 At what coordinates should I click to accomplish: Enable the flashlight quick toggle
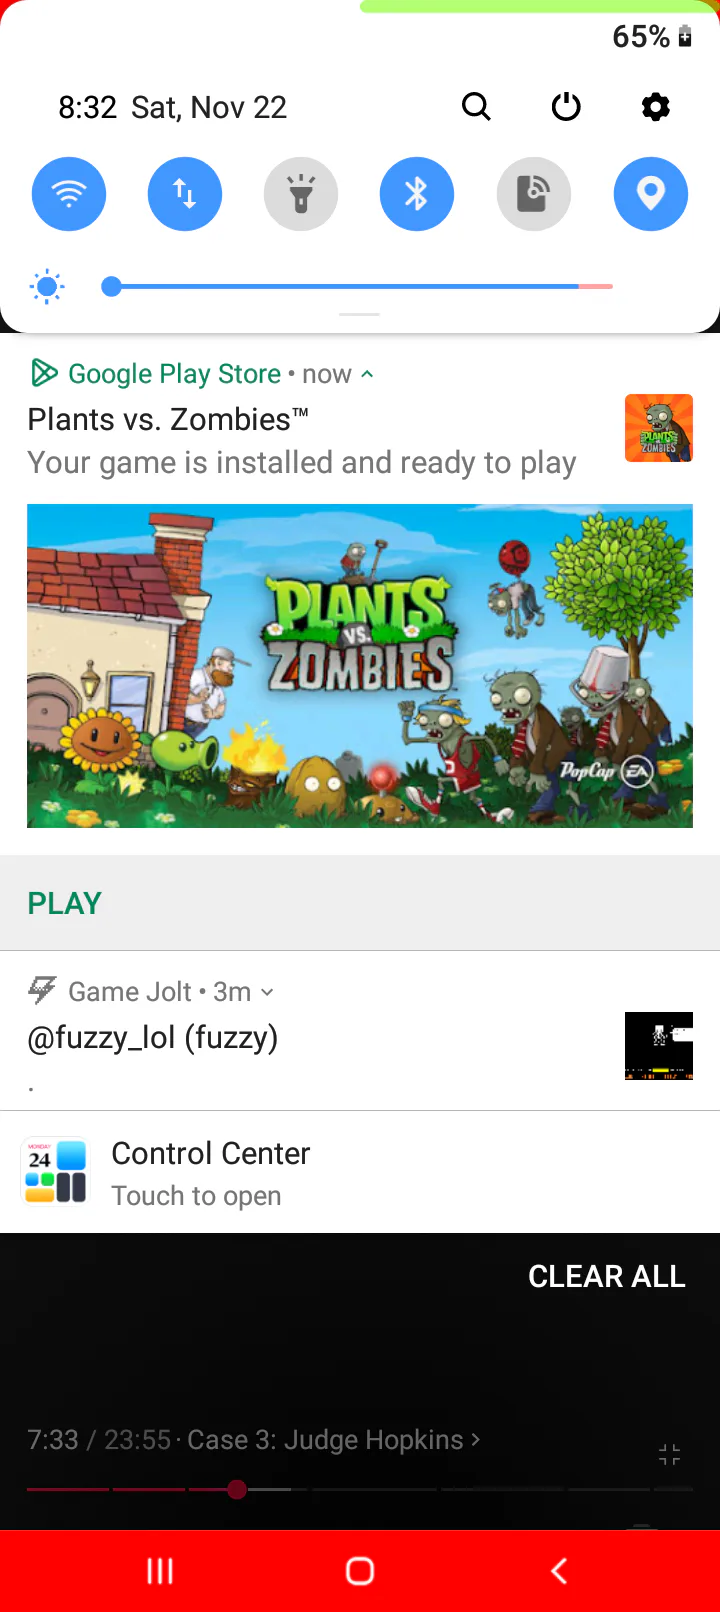[301, 194]
